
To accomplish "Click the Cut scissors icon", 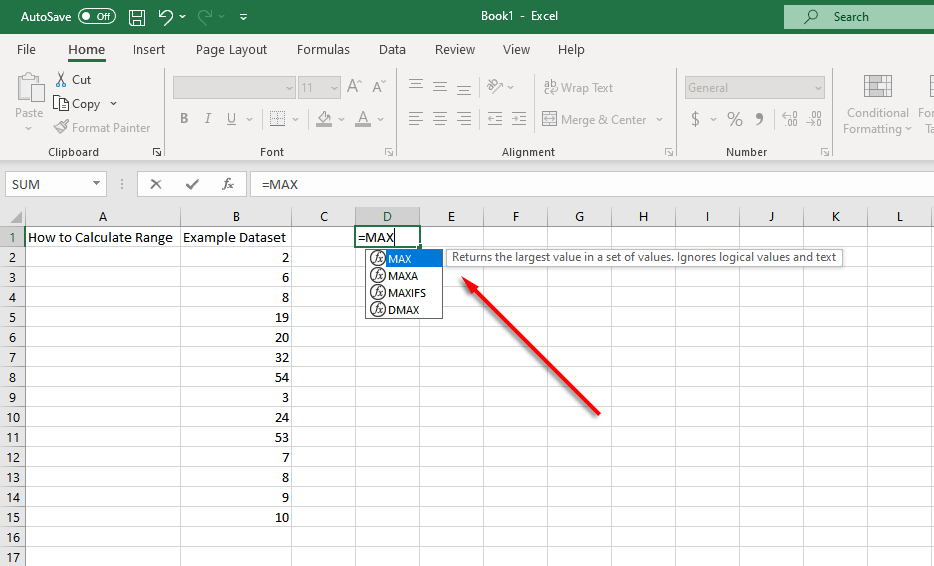I will tap(62, 79).
